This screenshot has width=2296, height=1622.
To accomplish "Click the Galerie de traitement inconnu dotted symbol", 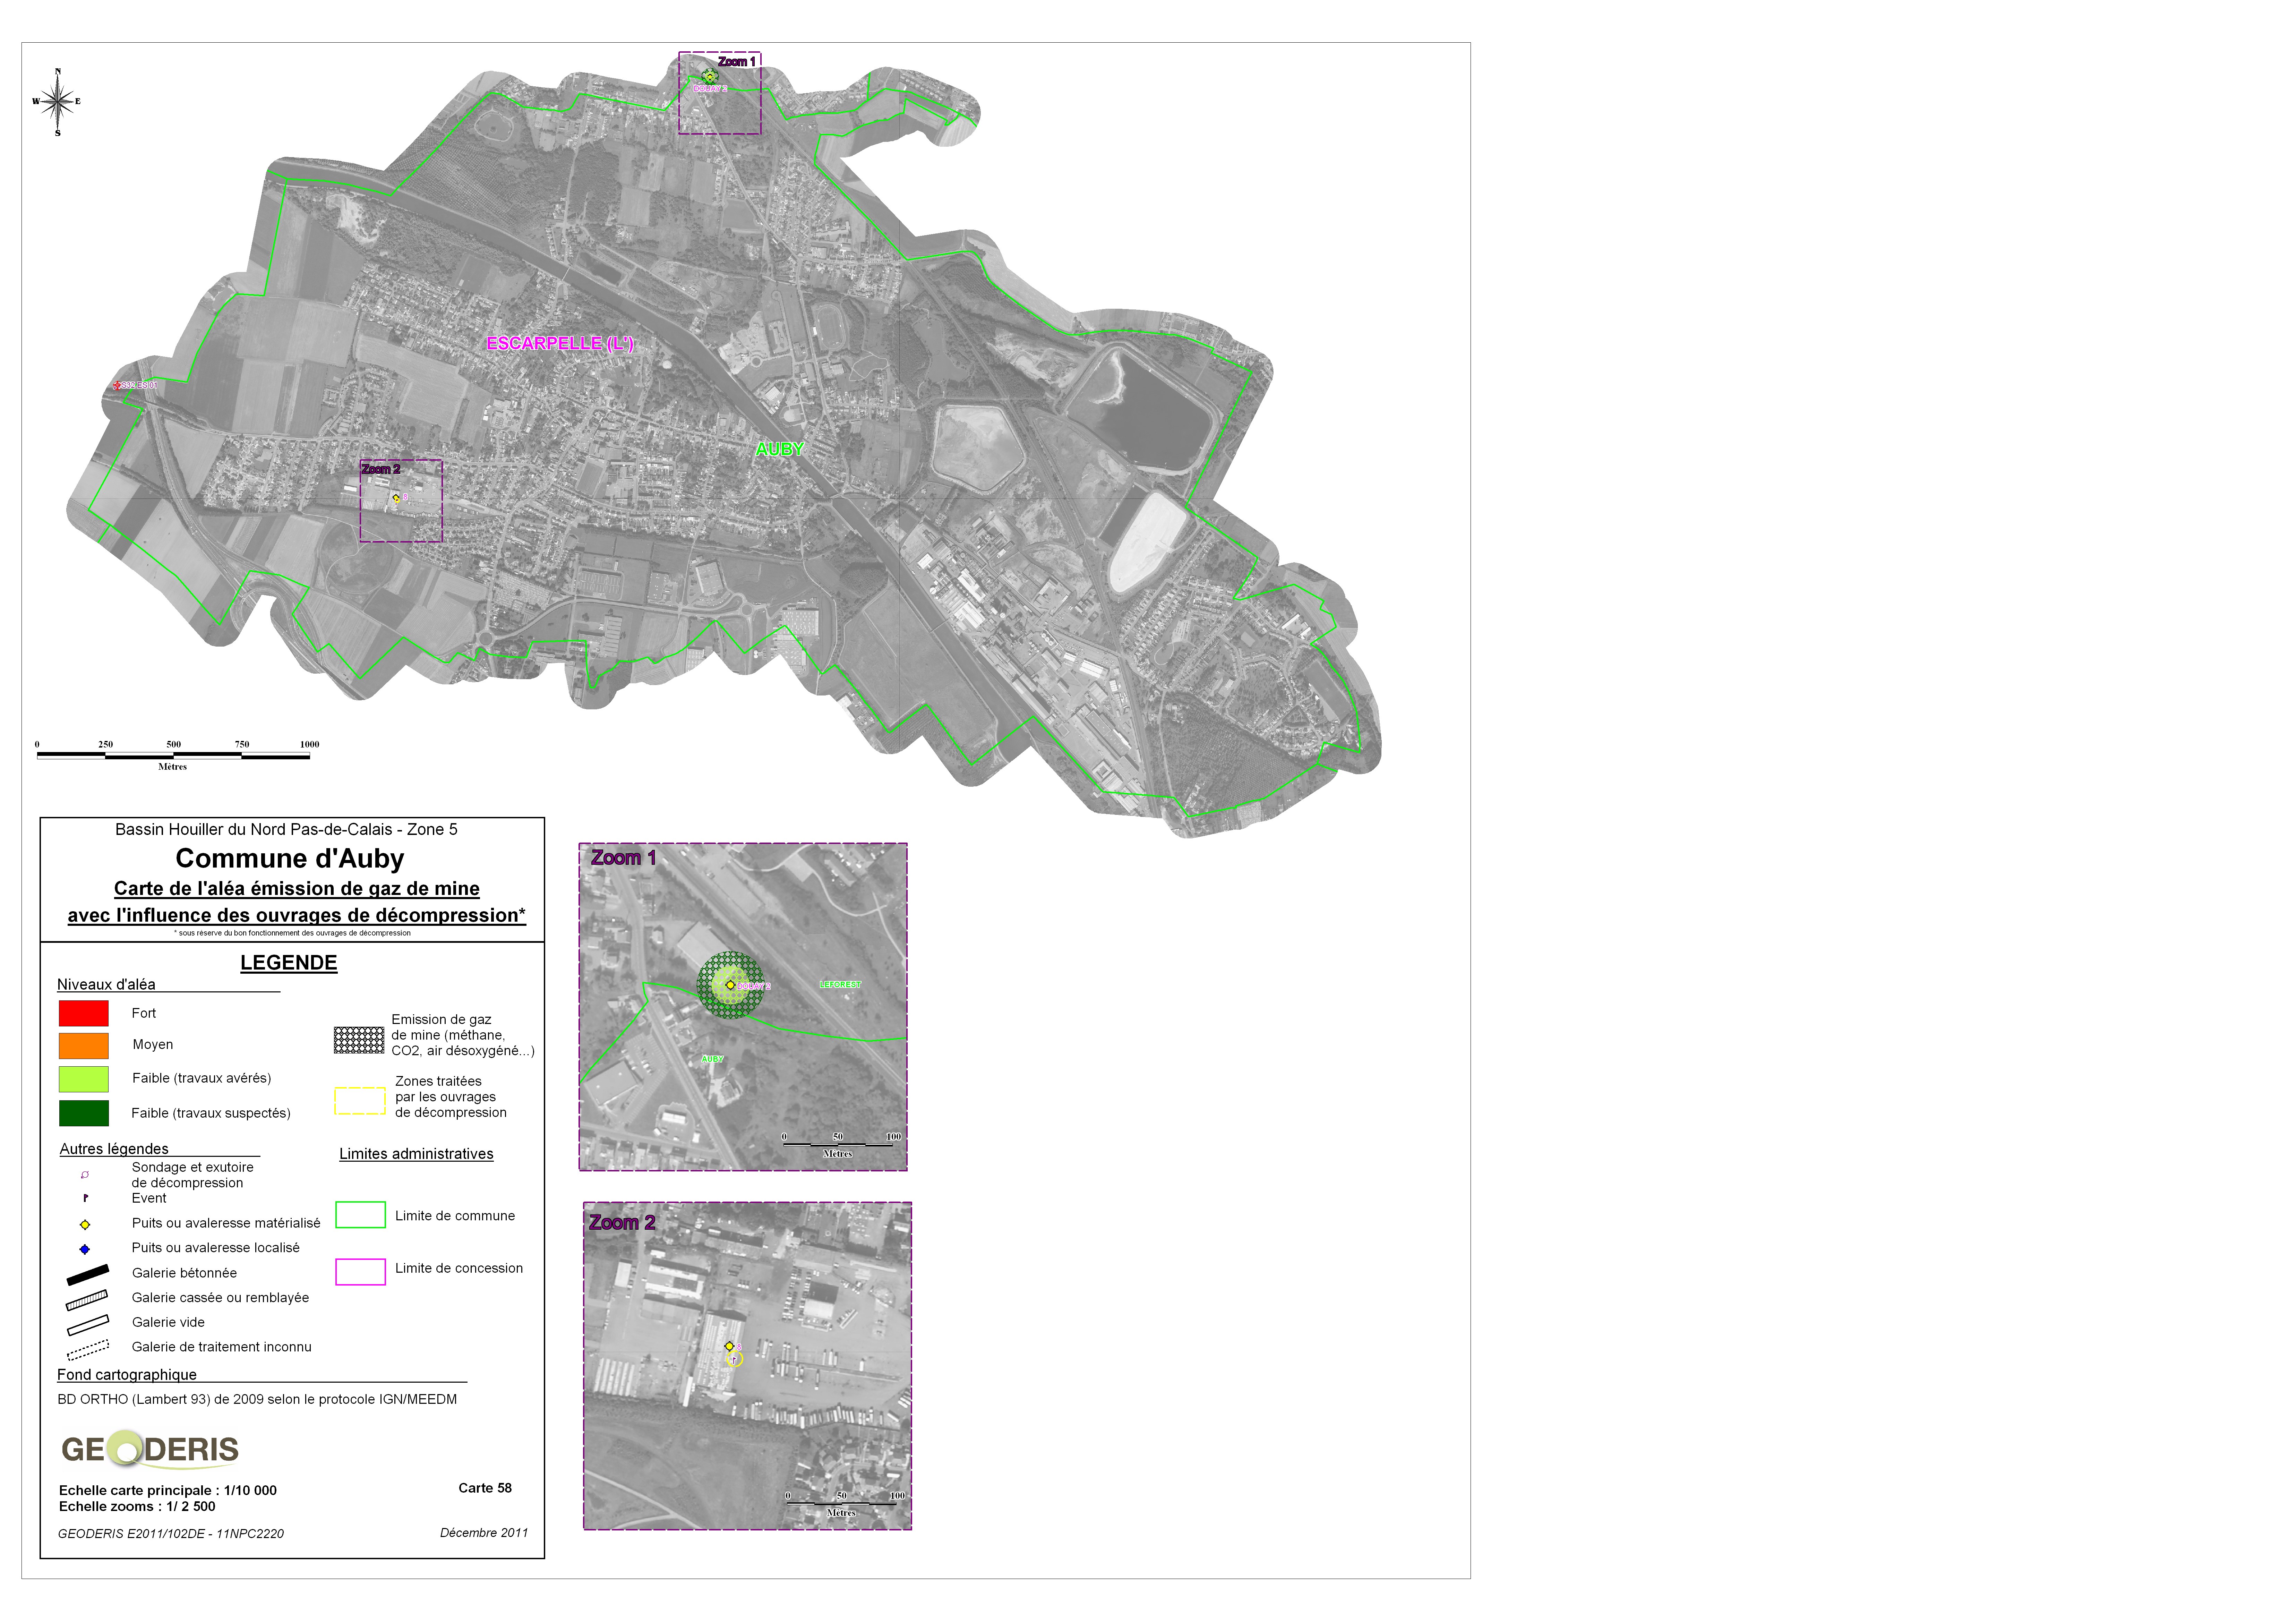I will click(88, 1350).
